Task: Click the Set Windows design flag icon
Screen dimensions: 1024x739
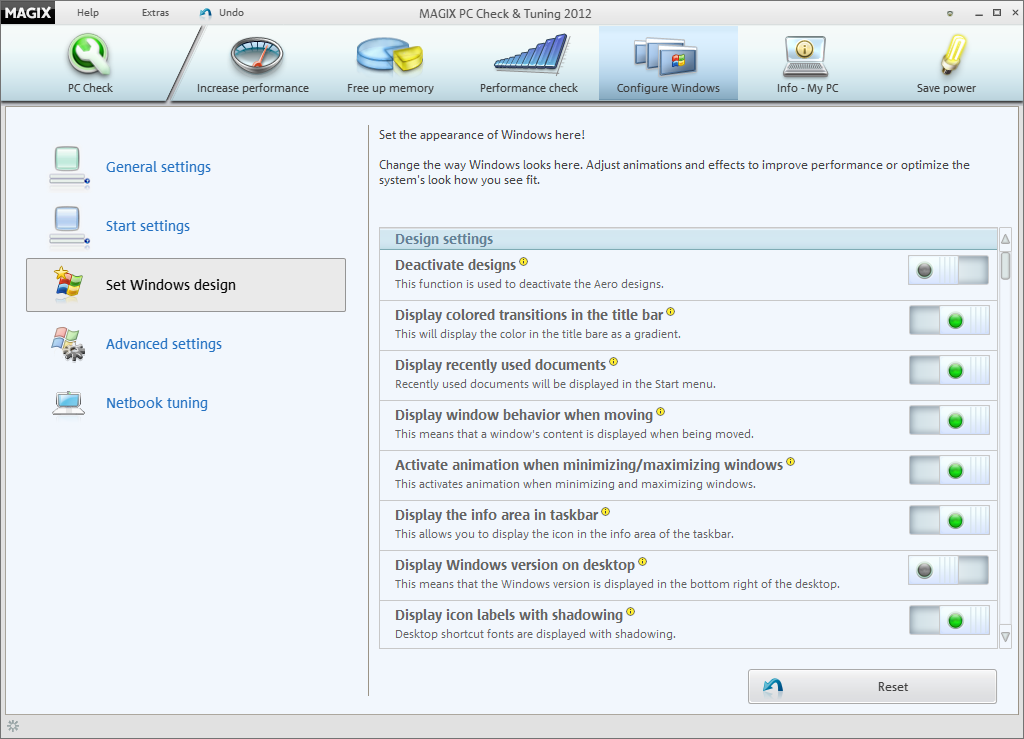Action: [x=69, y=284]
